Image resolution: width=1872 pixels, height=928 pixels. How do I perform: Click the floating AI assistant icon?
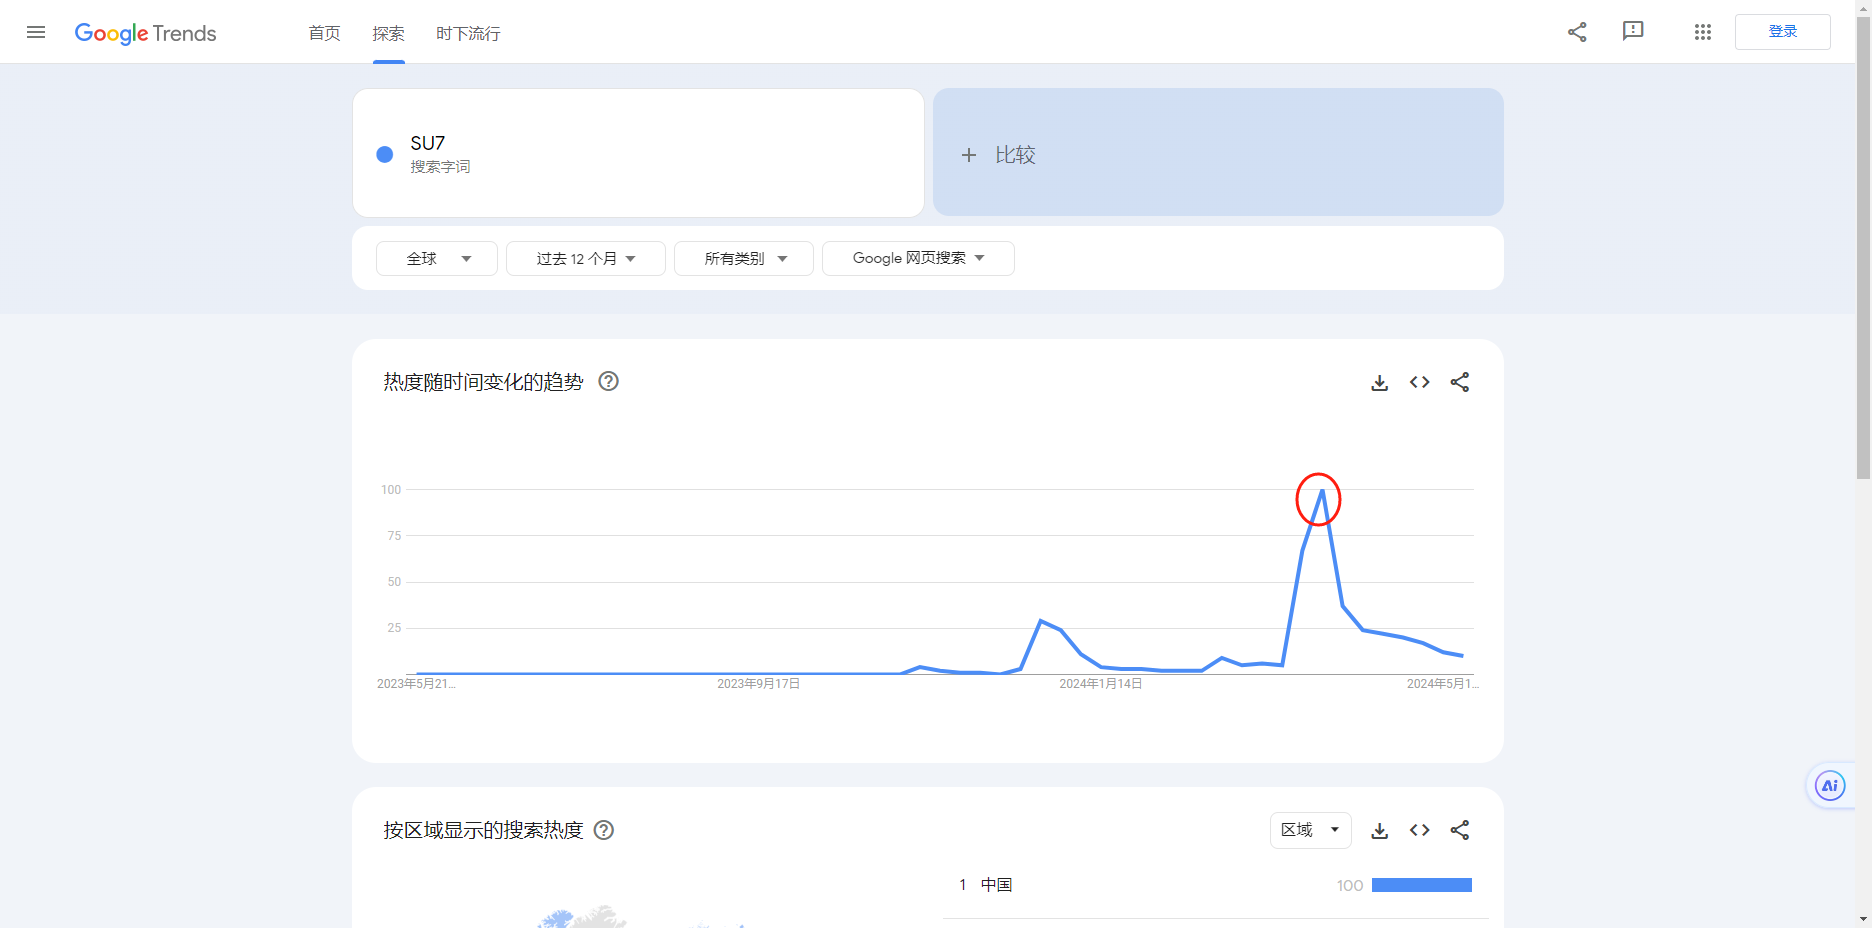(1829, 786)
